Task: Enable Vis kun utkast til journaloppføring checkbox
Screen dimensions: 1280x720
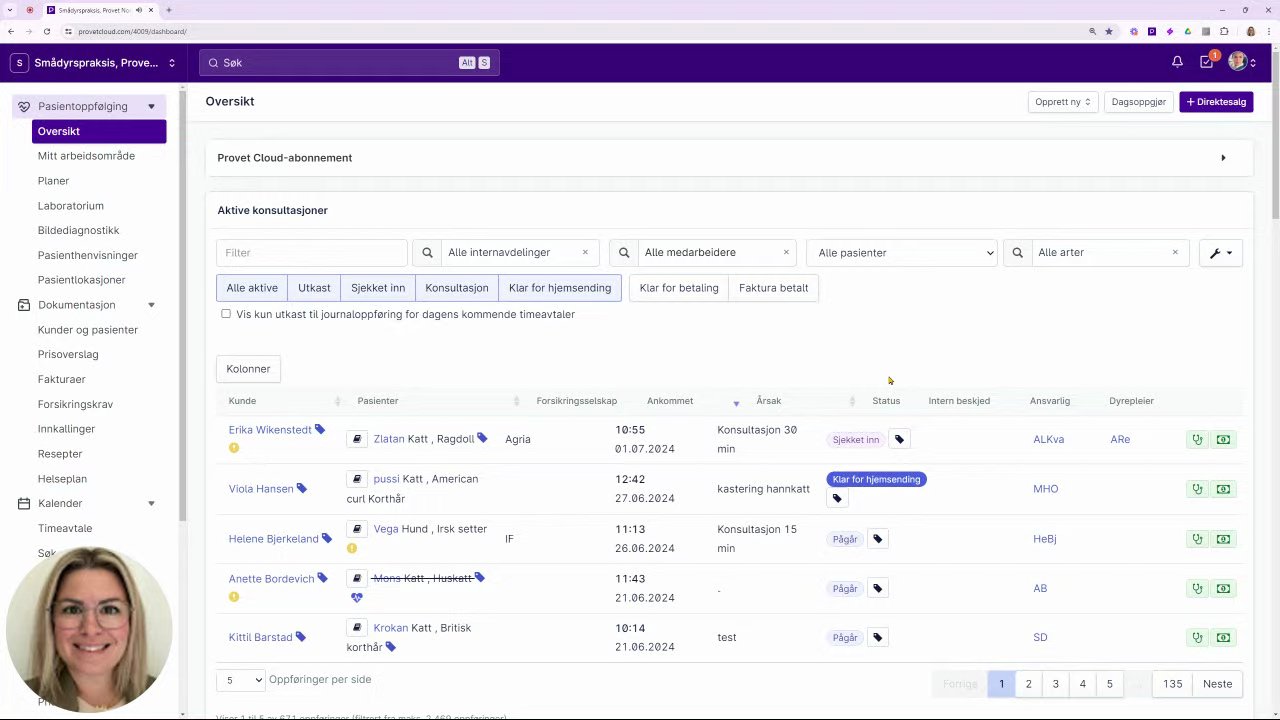Action: coord(226,314)
